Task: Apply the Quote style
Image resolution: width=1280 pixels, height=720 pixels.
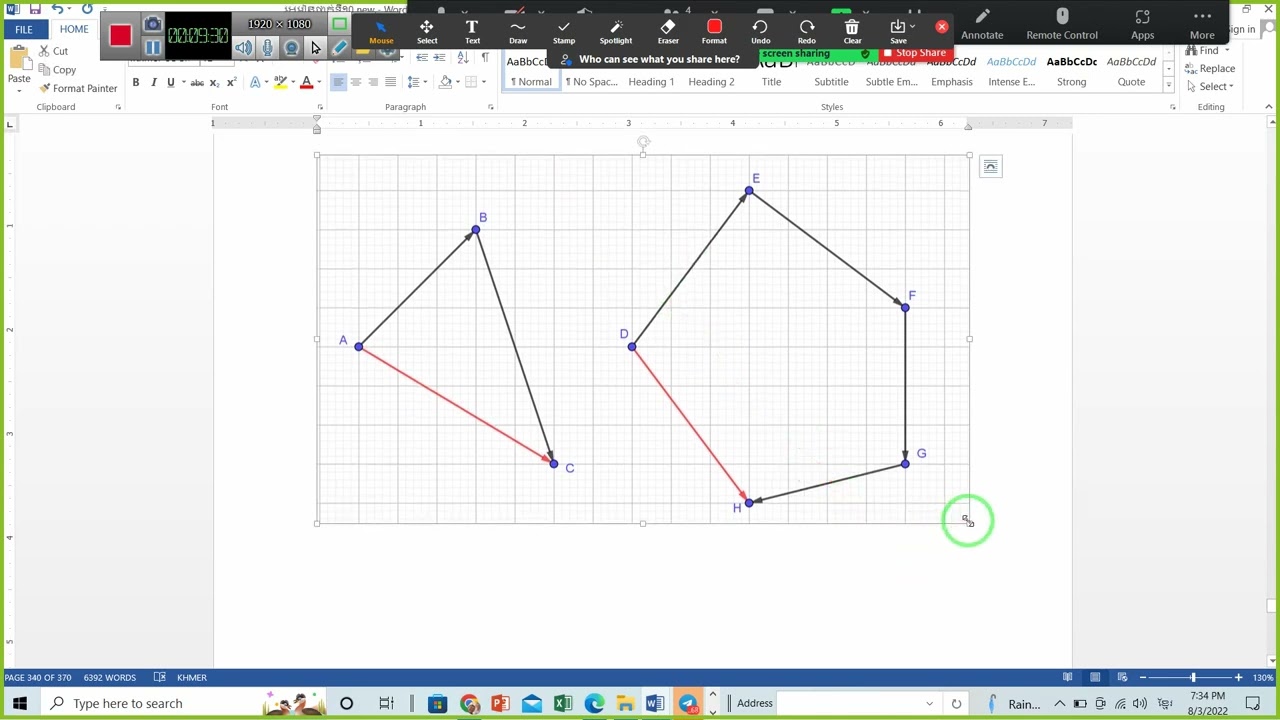Action: tap(1131, 70)
